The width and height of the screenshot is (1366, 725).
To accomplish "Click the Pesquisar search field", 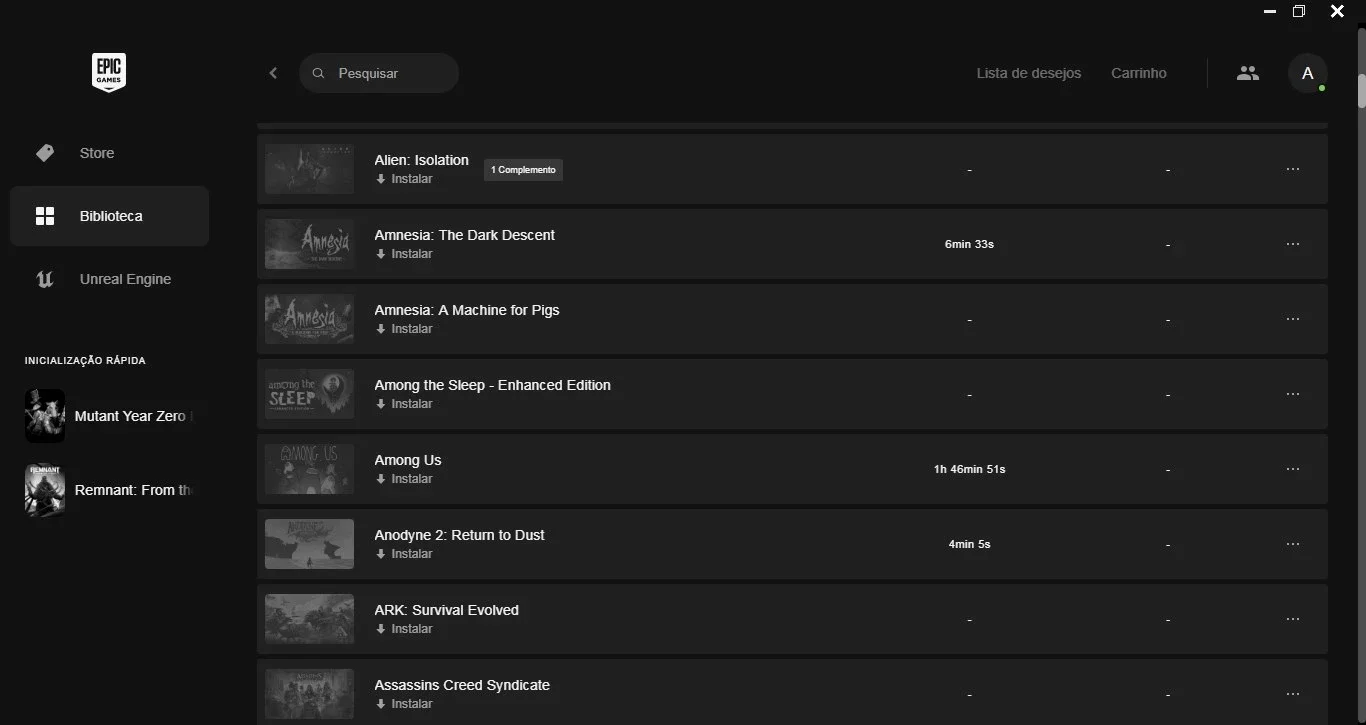I will (x=379, y=73).
